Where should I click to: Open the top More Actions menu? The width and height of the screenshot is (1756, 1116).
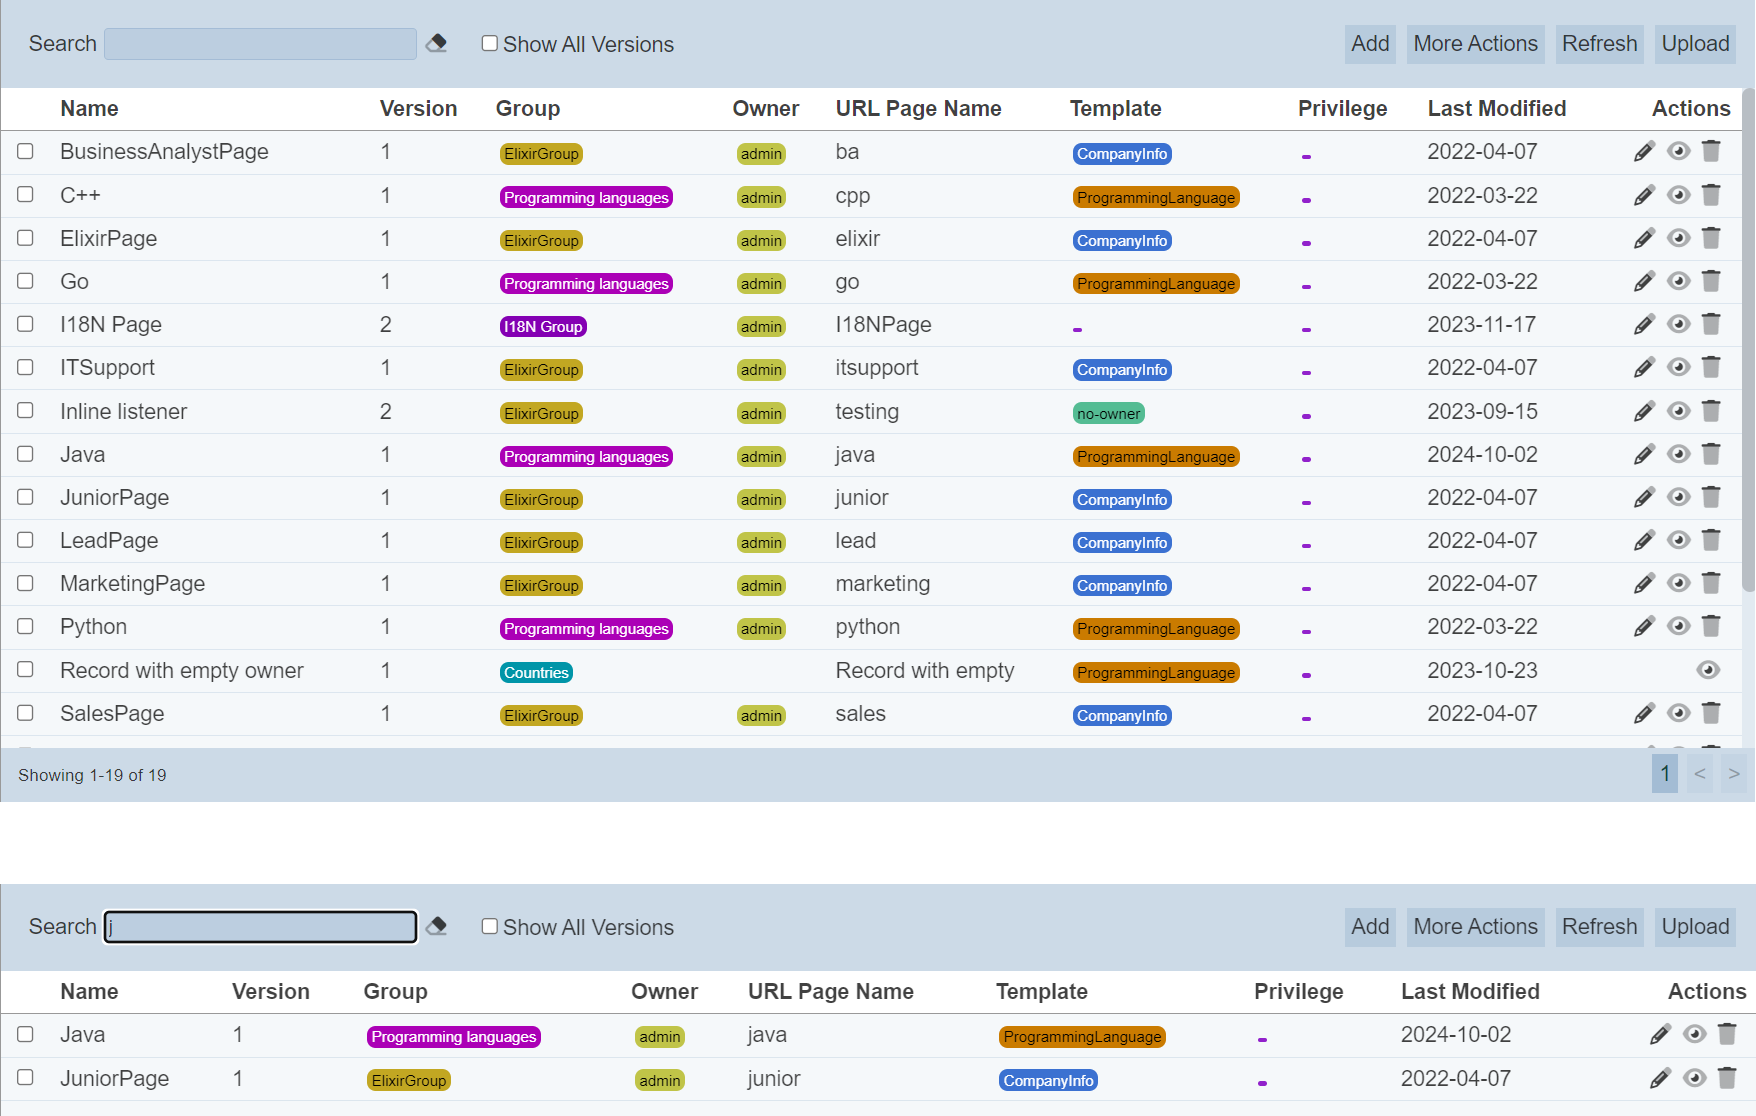(x=1475, y=44)
